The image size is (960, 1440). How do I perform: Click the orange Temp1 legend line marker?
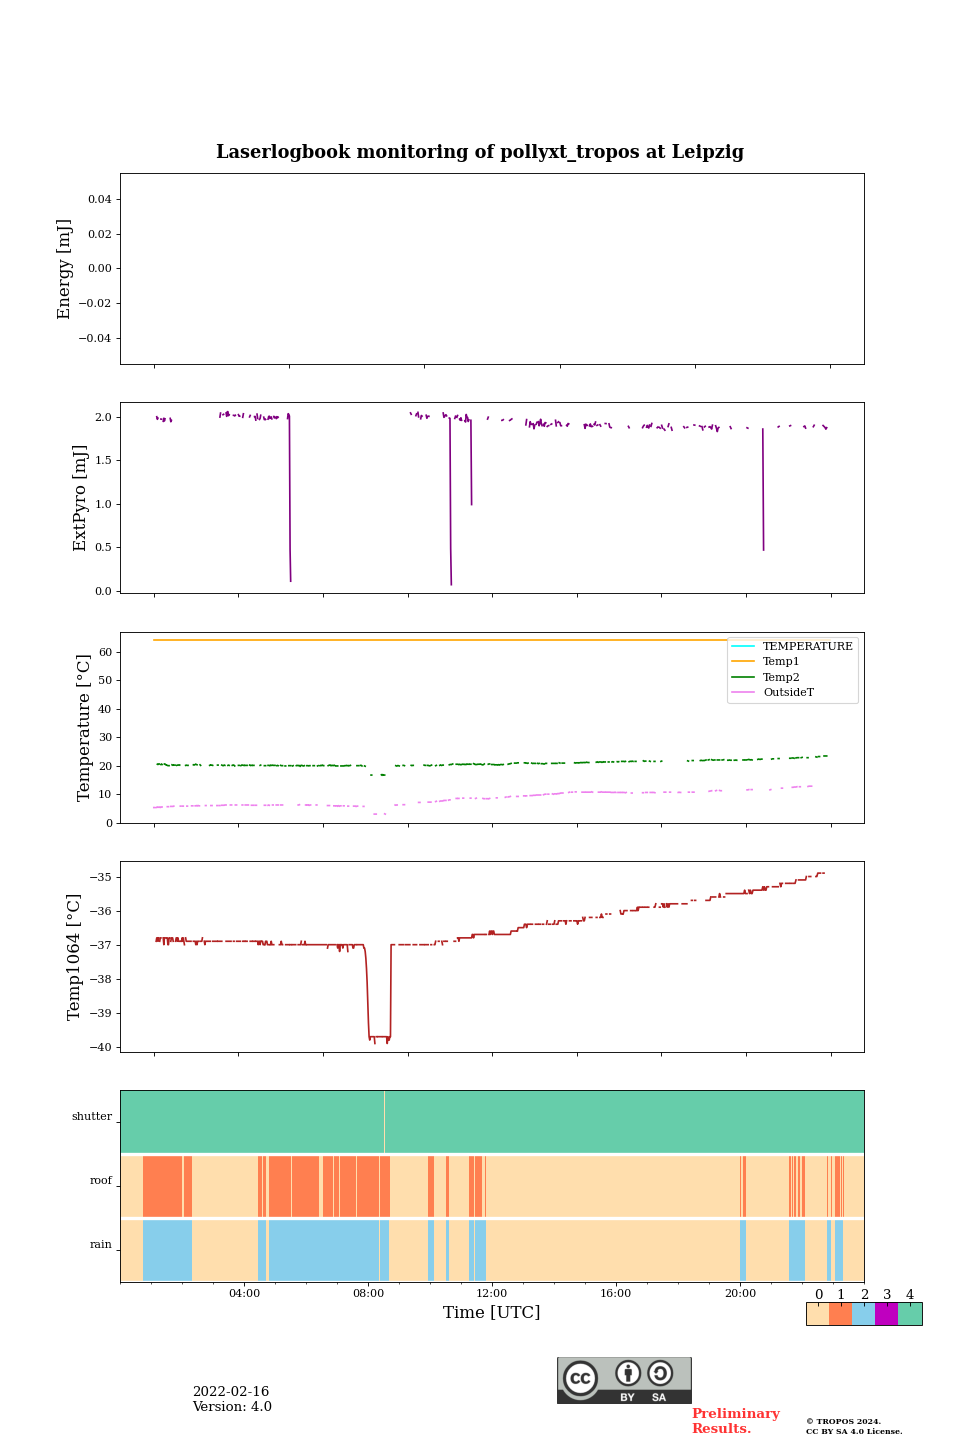tap(744, 662)
